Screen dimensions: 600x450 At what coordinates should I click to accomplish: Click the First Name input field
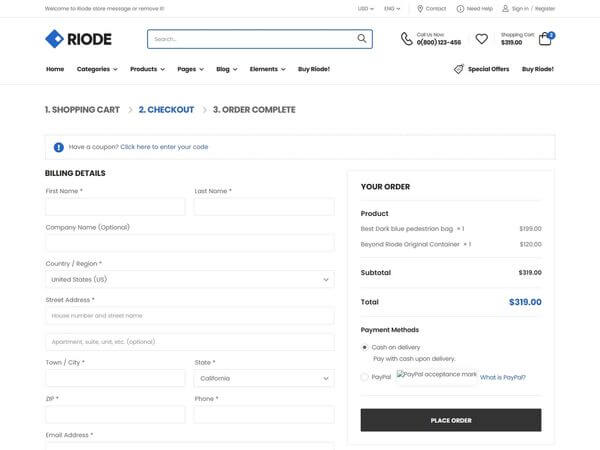(115, 207)
